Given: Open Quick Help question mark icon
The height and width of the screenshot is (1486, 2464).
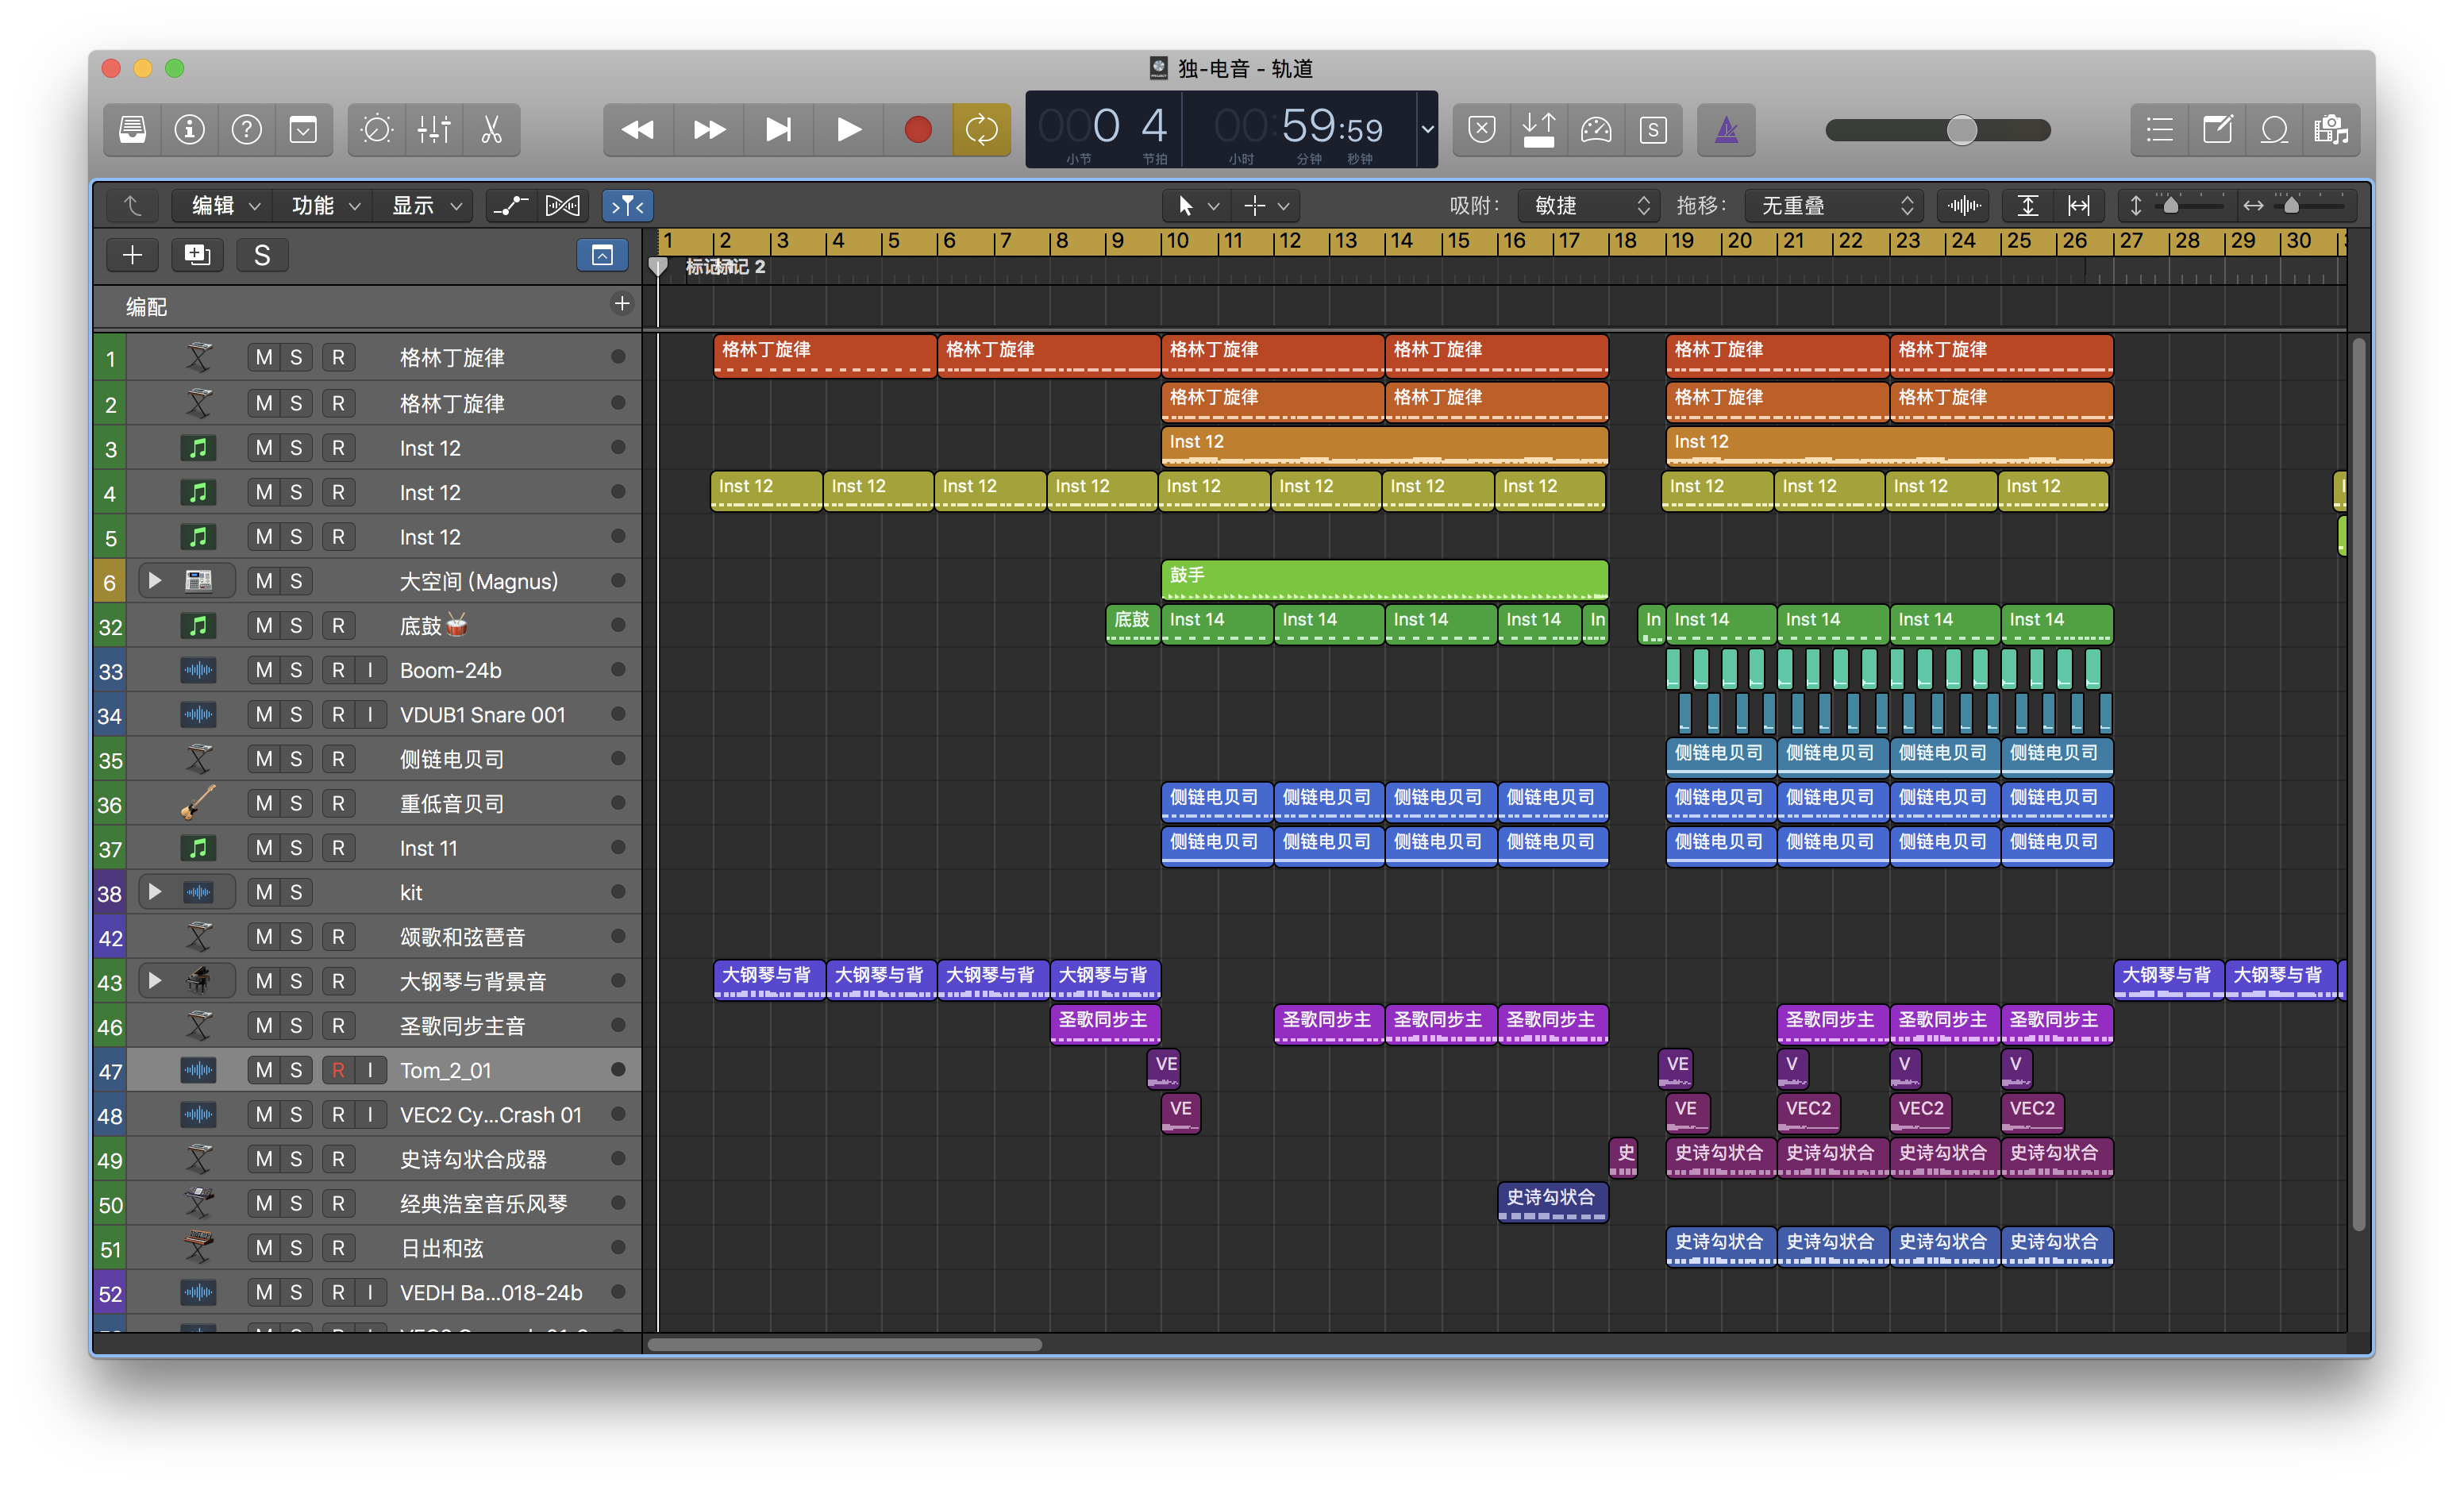Looking at the screenshot, I should tap(247, 130).
